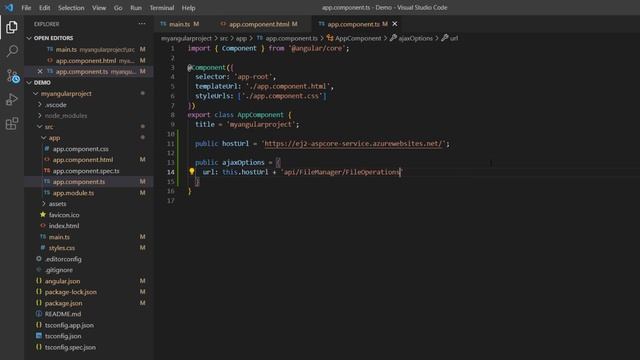Image resolution: width=640 pixels, height=360 pixels.
Task: Open the Search view in activity bar
Action: point(12,51)
